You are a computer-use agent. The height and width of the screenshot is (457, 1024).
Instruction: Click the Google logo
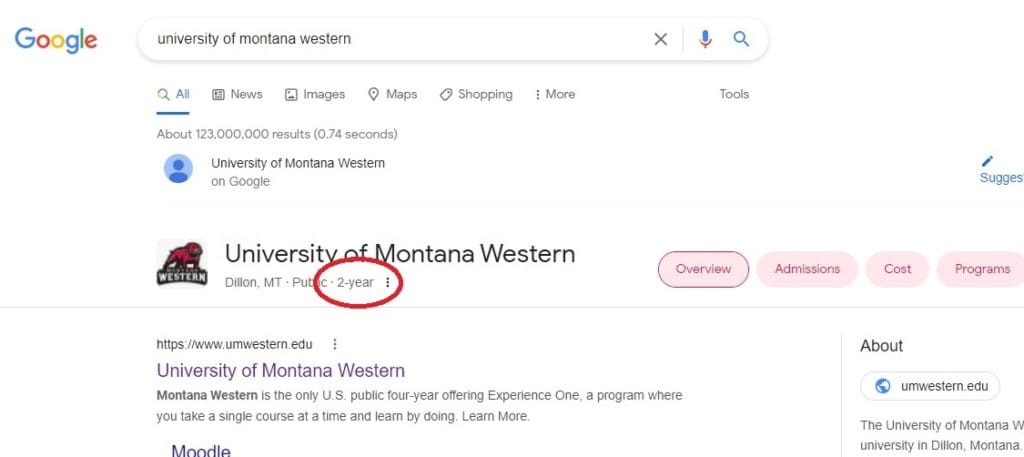click(56, 39)
